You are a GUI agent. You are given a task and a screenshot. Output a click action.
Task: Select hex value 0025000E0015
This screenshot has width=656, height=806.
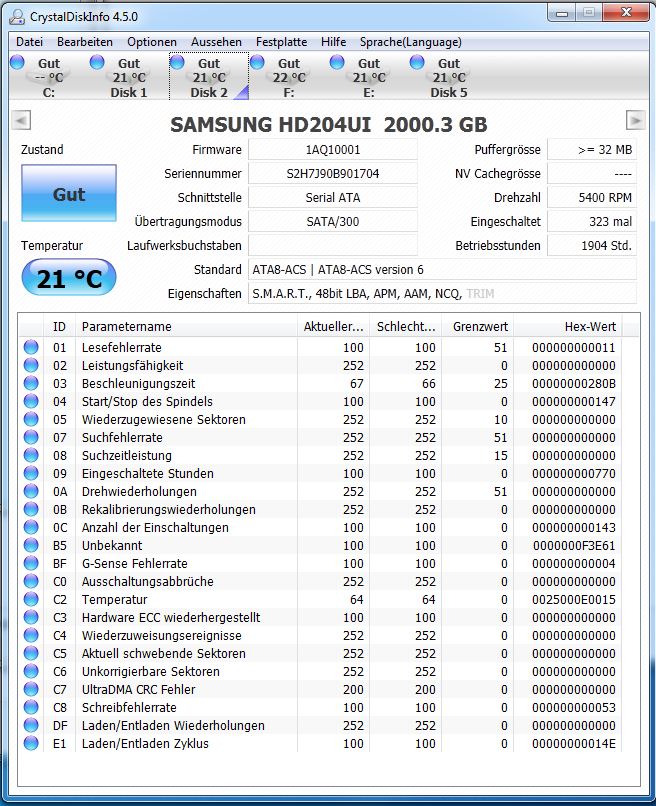[x=574, y=599]
